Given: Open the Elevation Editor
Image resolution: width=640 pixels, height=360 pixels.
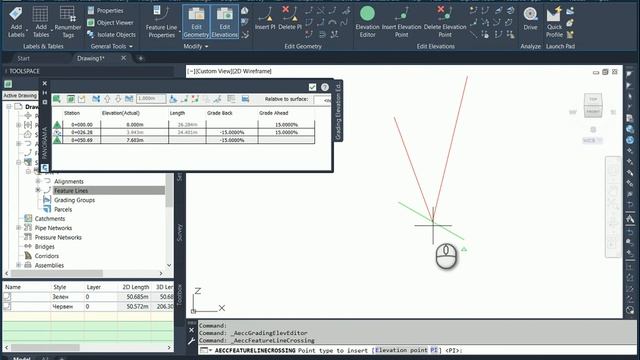Looking at the screenshot, I should coord(367,22).
